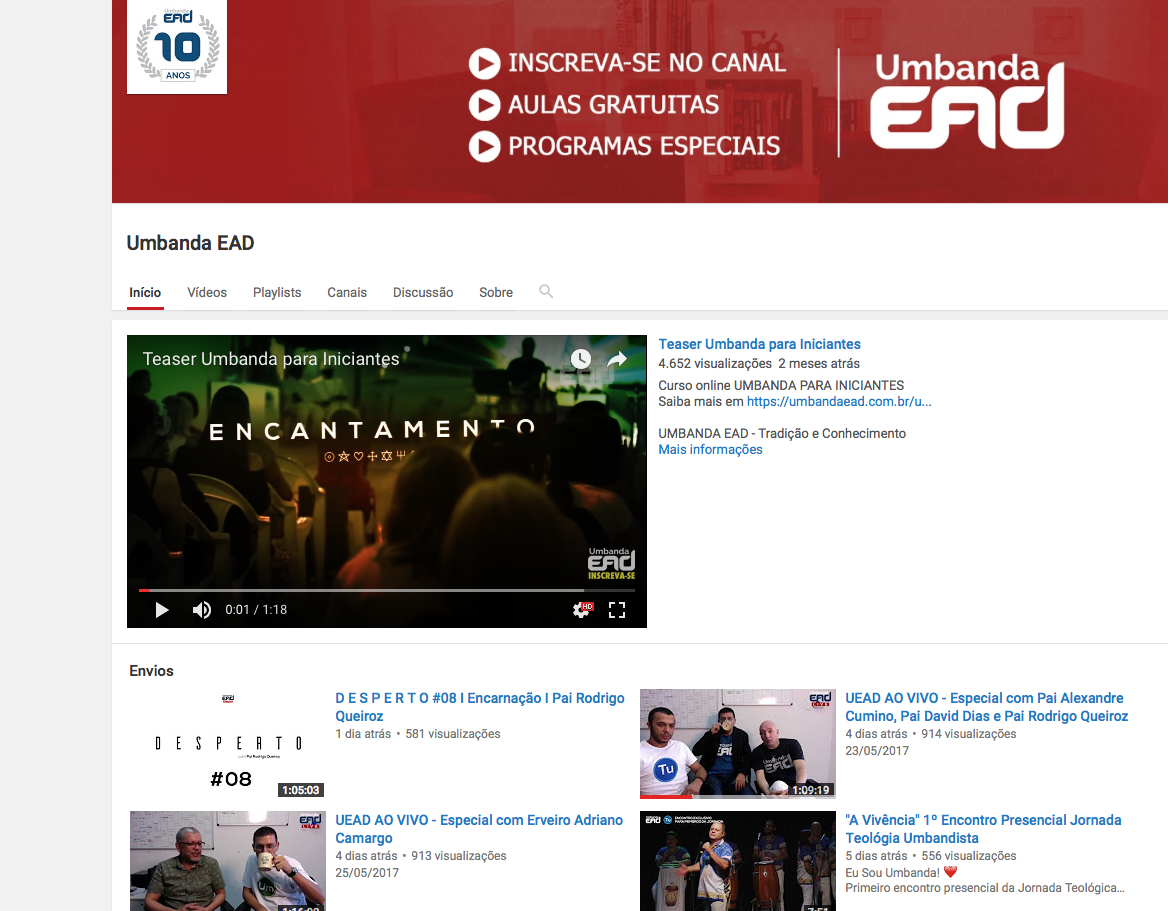The width and height of the screenshot is (1168, 911).
Task: Open the "A Vivência" drummers video thumbnail
Action: [x=737, y=861]
